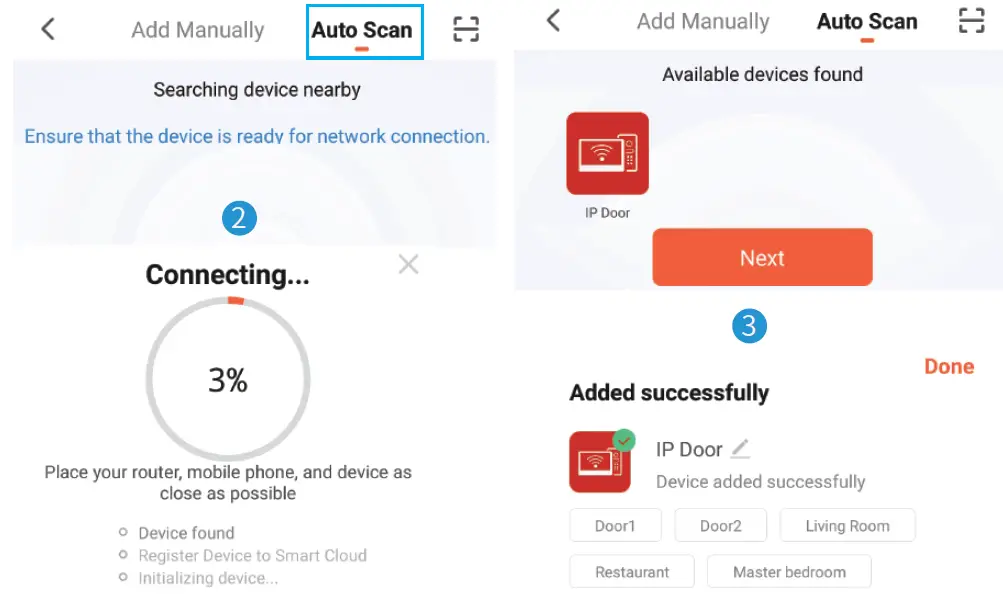Select the IP Door device found
Screen dimensions: 1003x597
point(607,154)
